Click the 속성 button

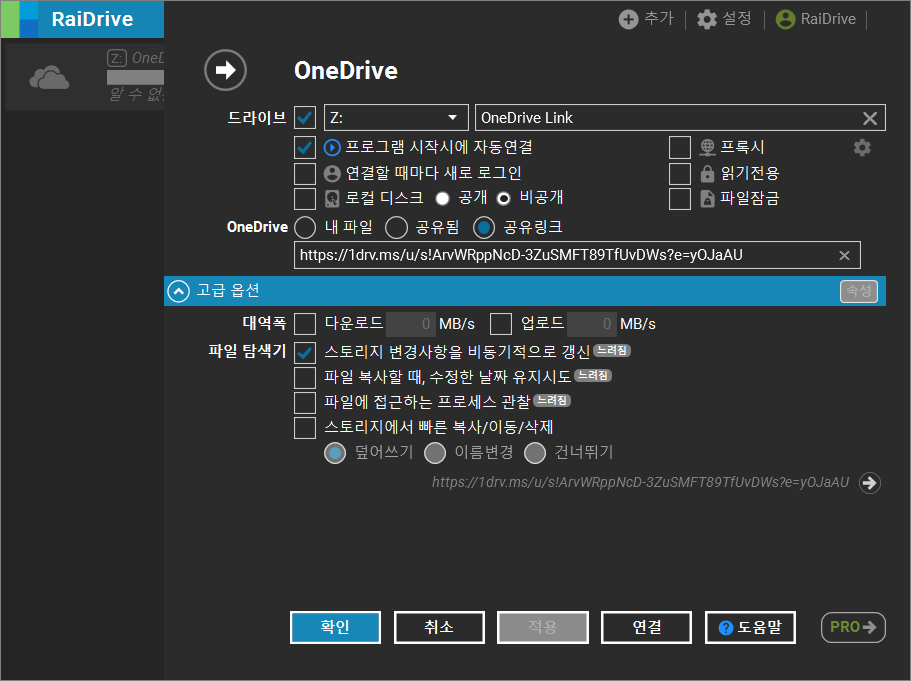click(x=859, y=291)
